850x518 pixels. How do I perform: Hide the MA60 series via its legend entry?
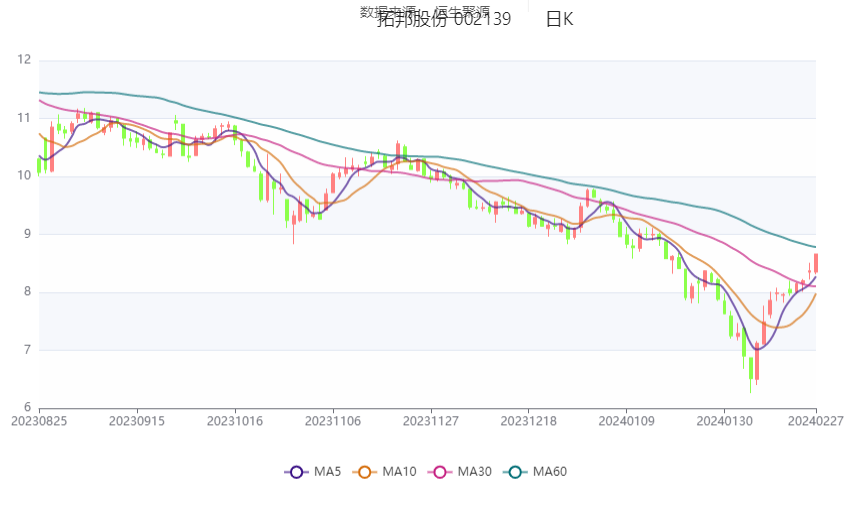pyautogui.click(x=535, y=472)
